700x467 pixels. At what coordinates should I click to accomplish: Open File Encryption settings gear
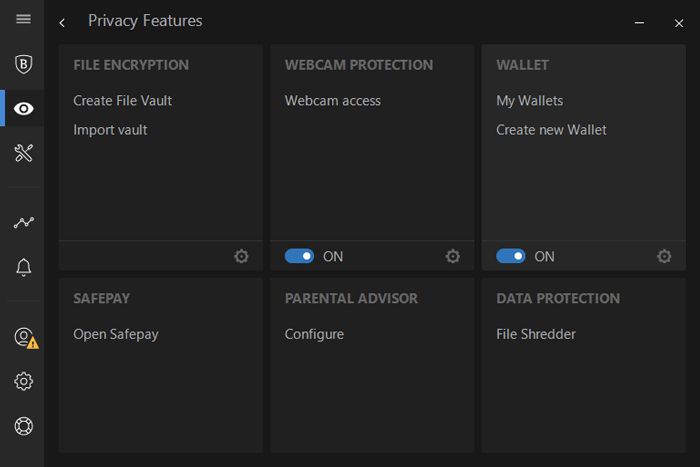(241, 256)
